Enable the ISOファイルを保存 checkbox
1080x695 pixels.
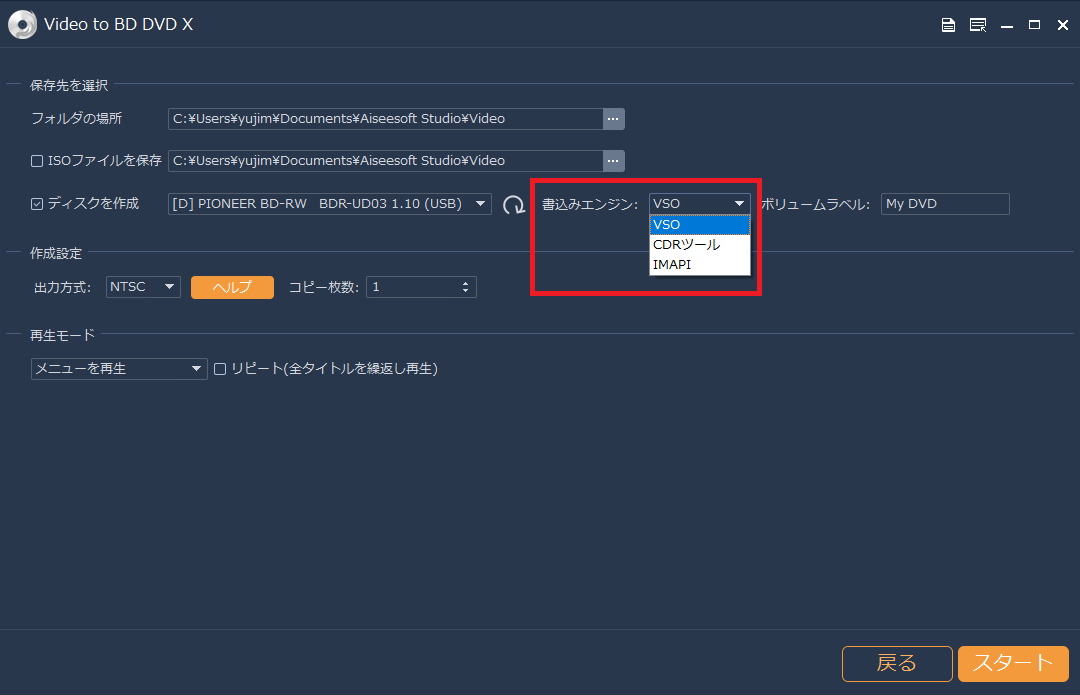pos(37,161)
